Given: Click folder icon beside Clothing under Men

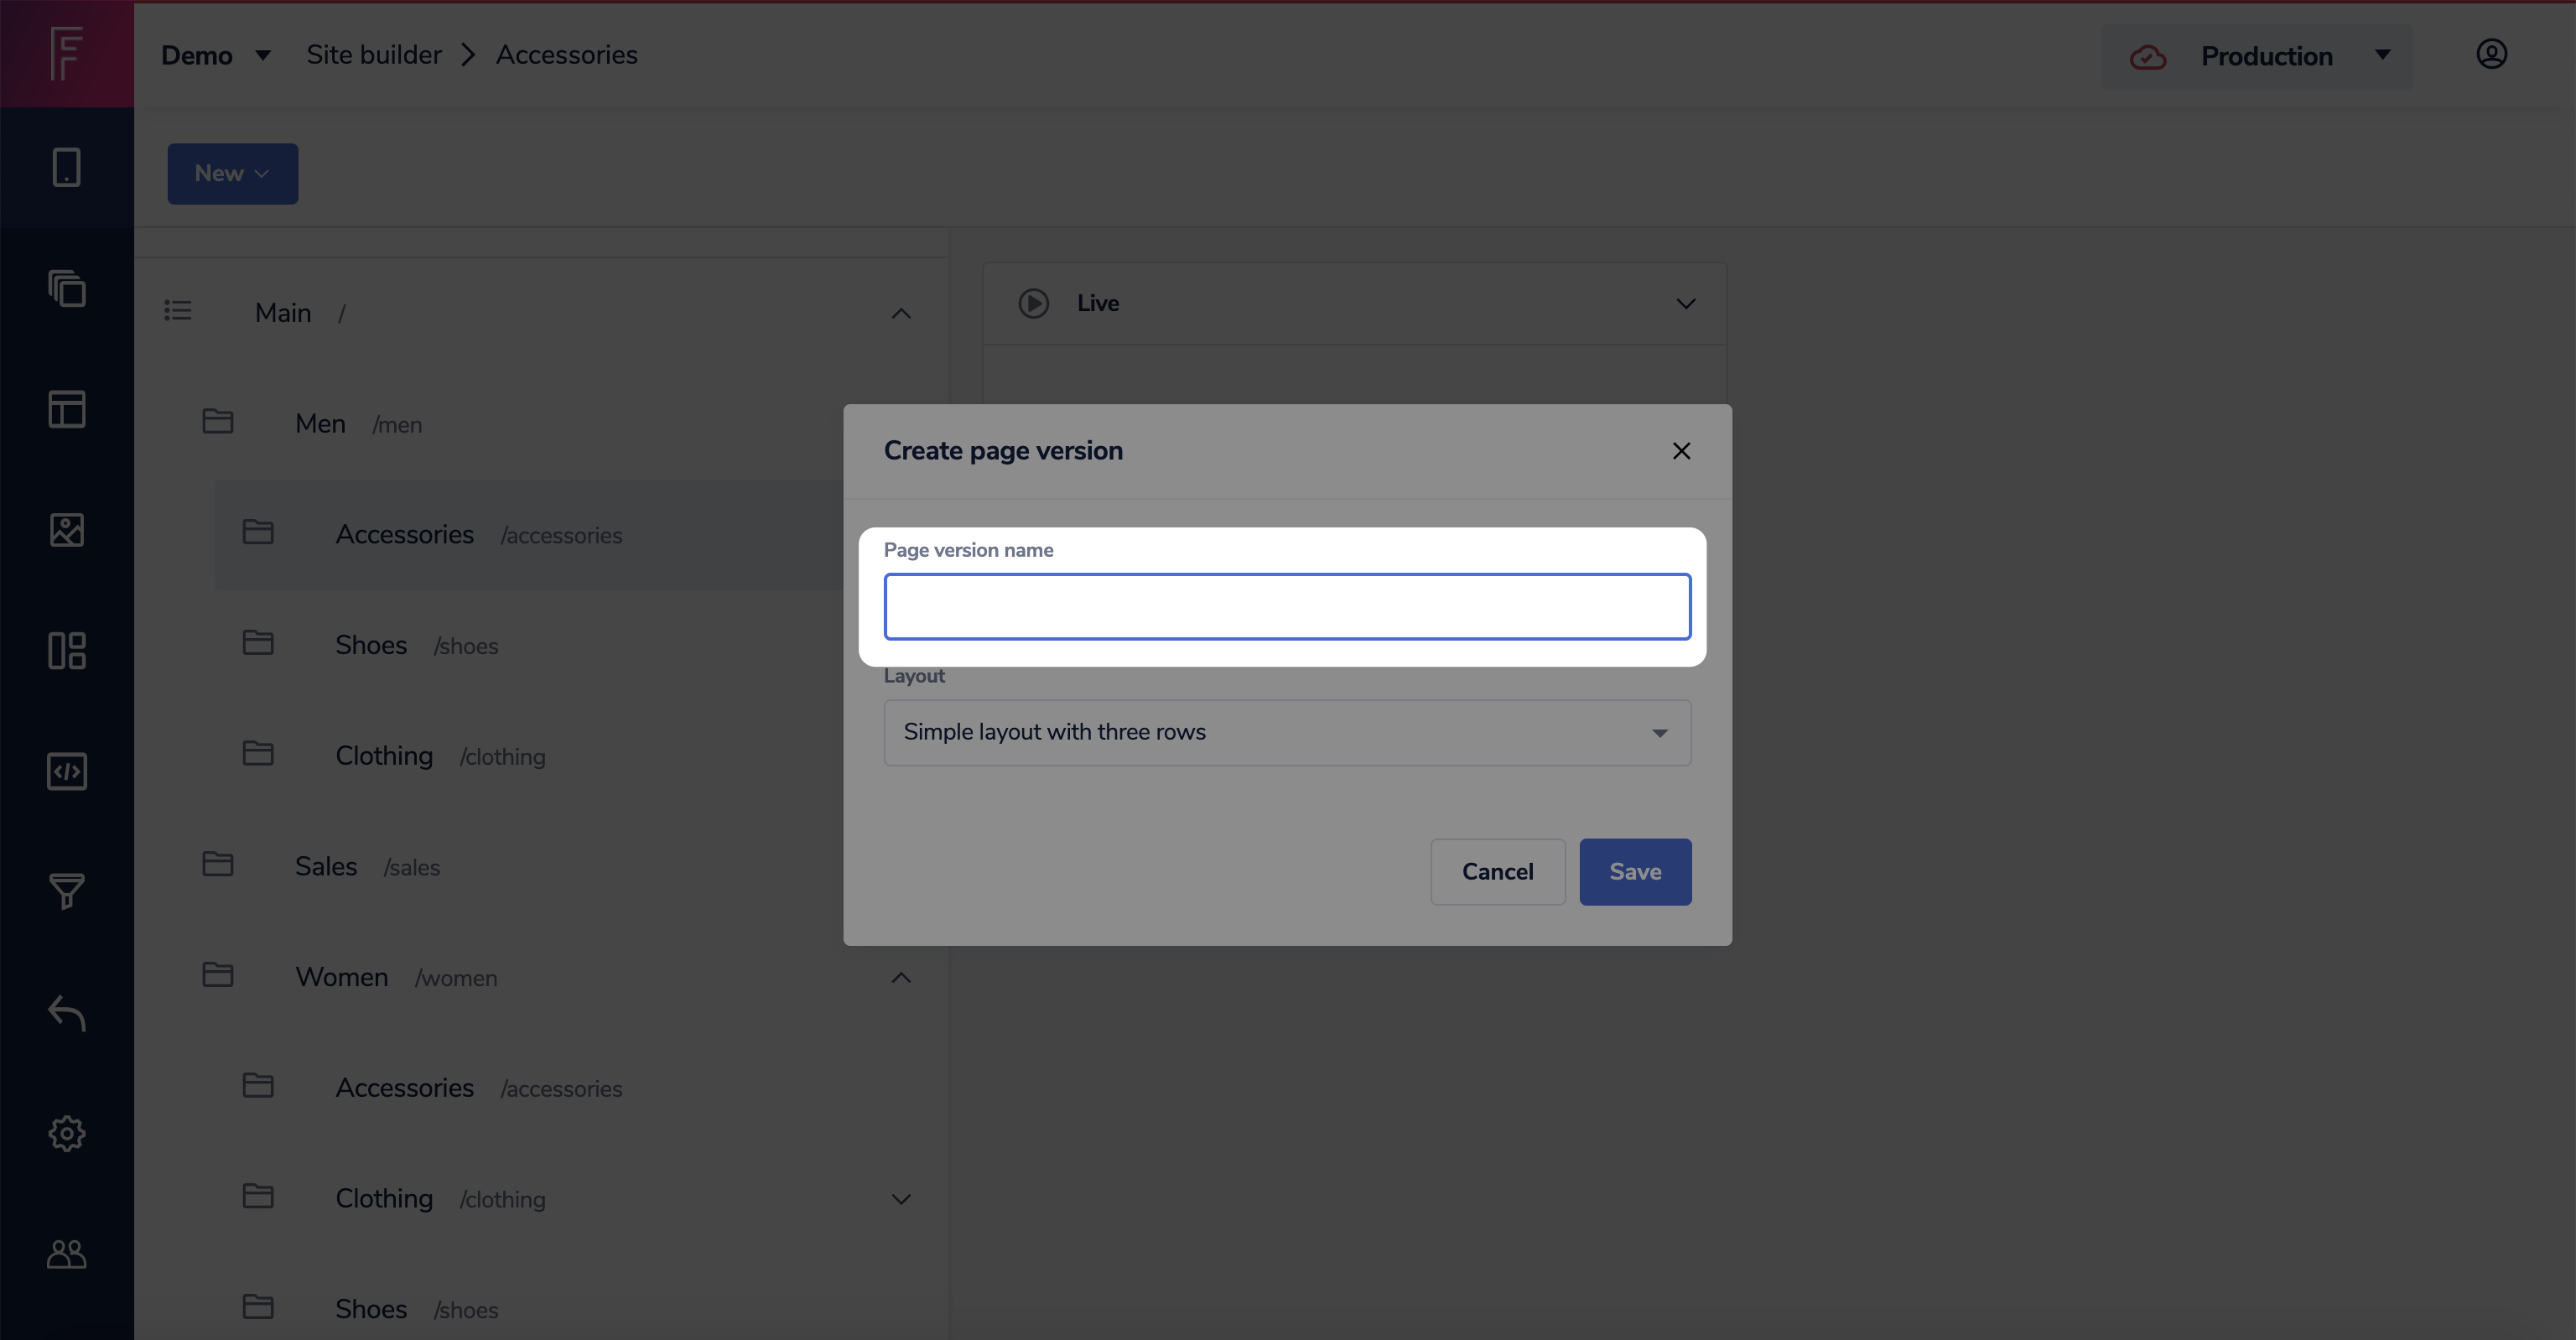Looking at the screenshot, I should [258, 753].
